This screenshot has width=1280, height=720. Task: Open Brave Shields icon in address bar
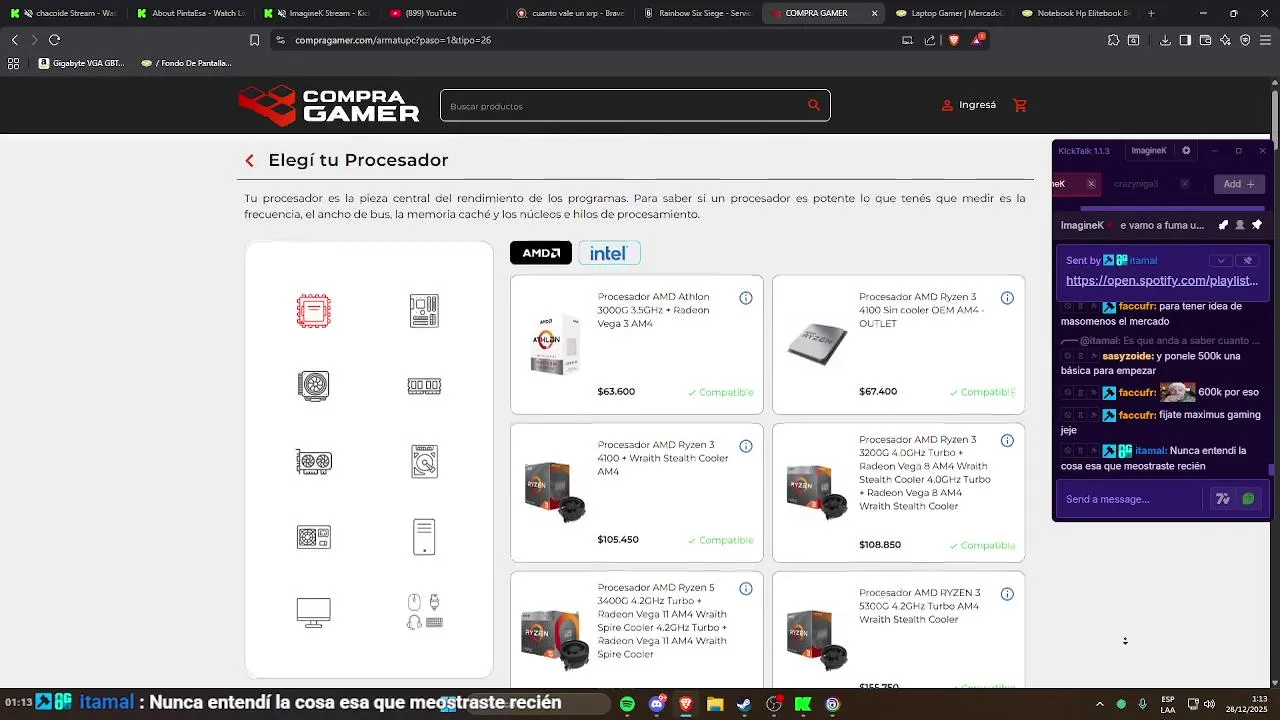(953, 40)
